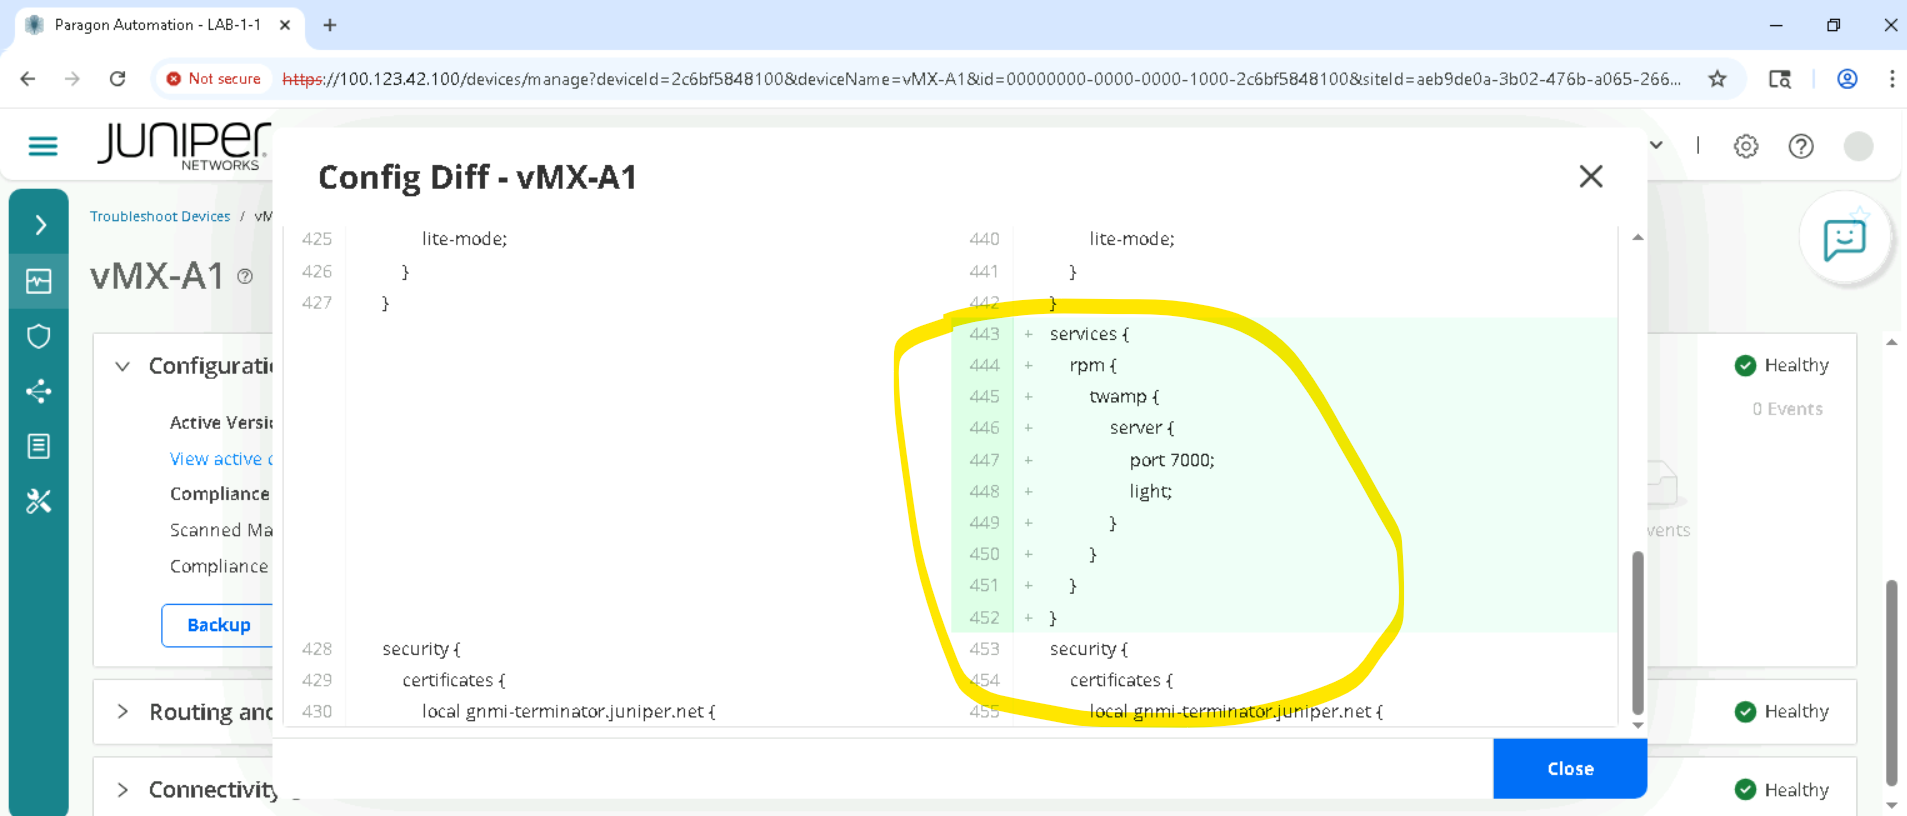Open the tools wrench sidebar icon

(x=39, y=501)
